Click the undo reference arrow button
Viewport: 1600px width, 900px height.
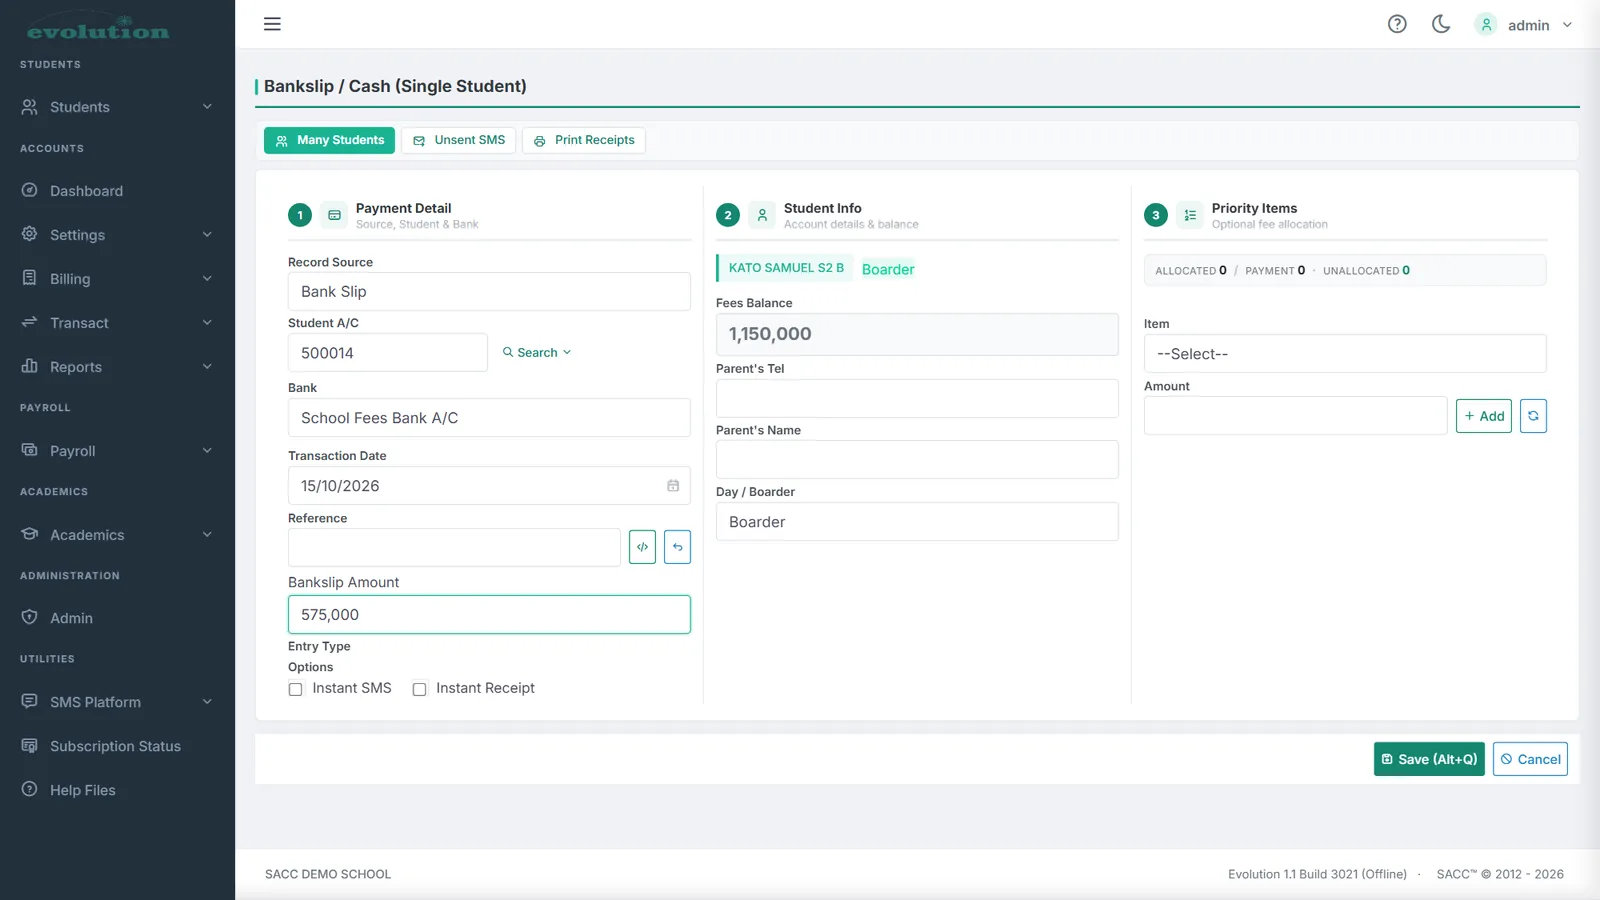pos(677,547)
